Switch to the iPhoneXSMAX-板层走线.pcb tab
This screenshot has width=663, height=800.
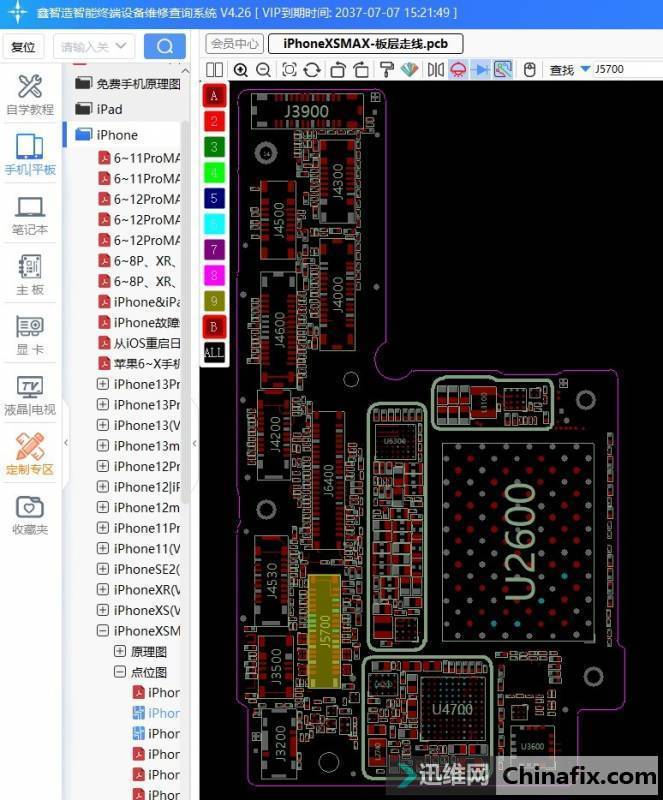click(372, 43)
